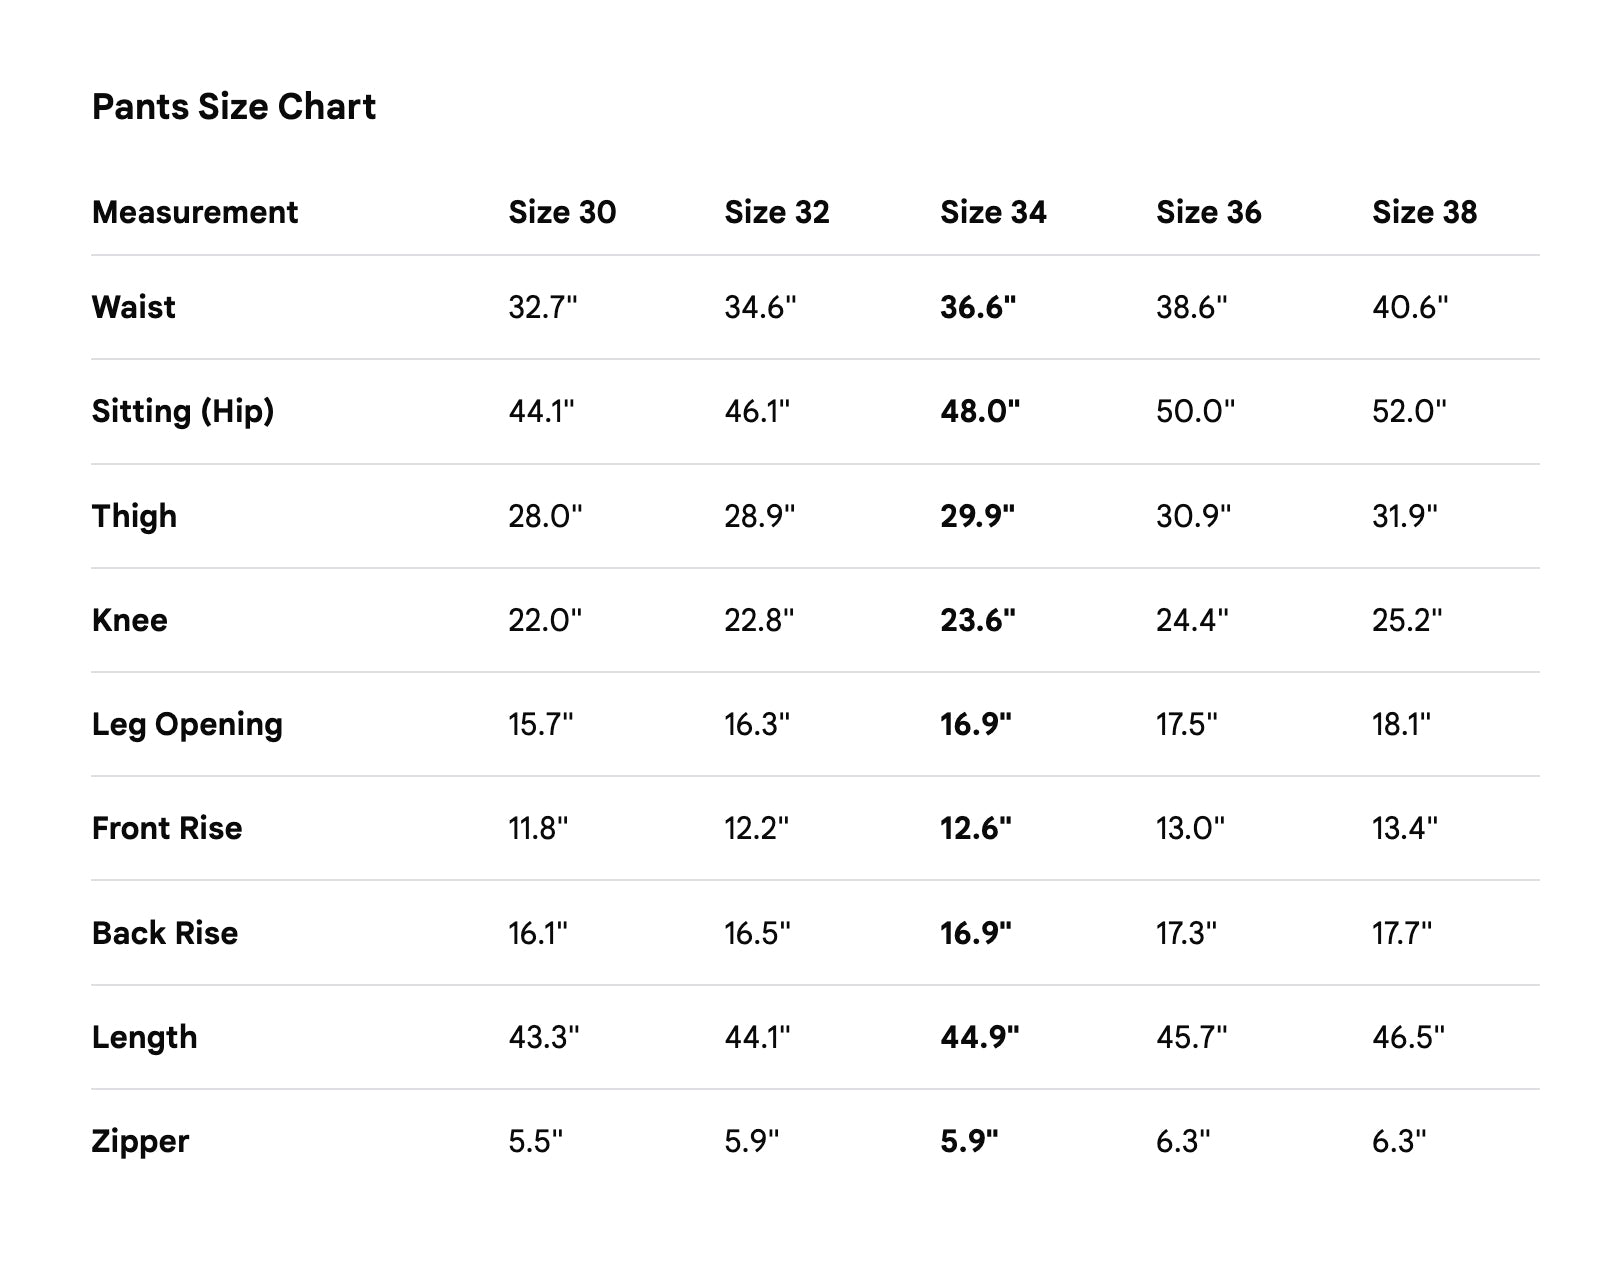
Task: Select the Sitting (Hip) row label
Action: point(183,411)
